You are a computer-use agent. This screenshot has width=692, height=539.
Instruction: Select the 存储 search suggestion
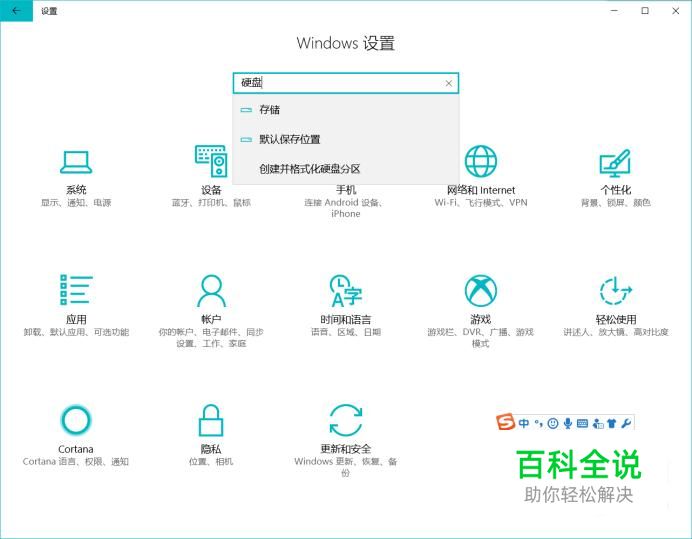[x=346, y=109]
